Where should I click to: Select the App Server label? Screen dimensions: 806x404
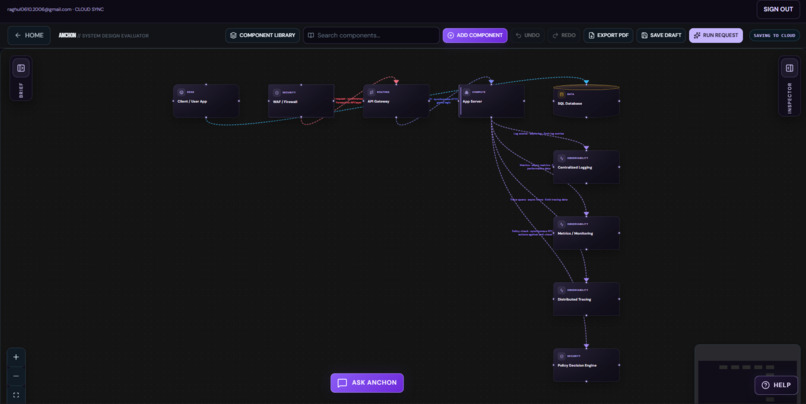(472, 102)
